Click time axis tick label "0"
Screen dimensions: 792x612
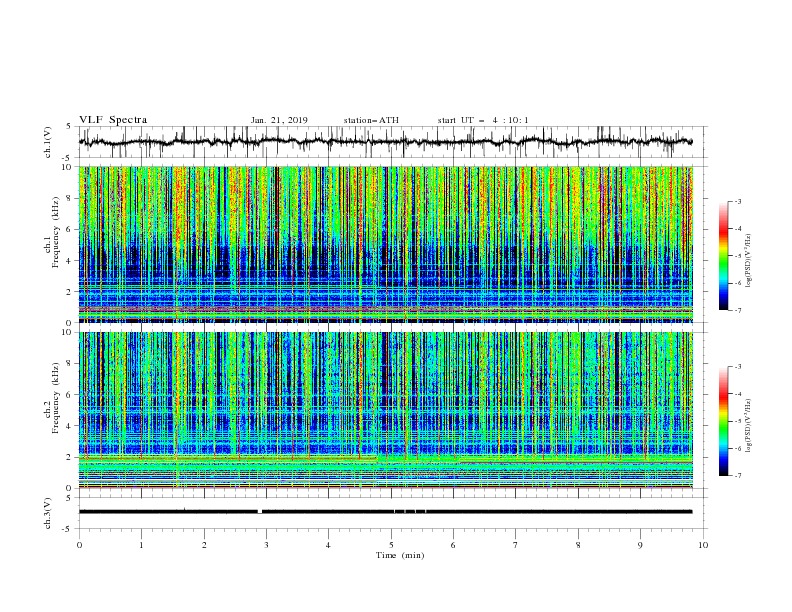pyautogui.click(x=79, y=545)
